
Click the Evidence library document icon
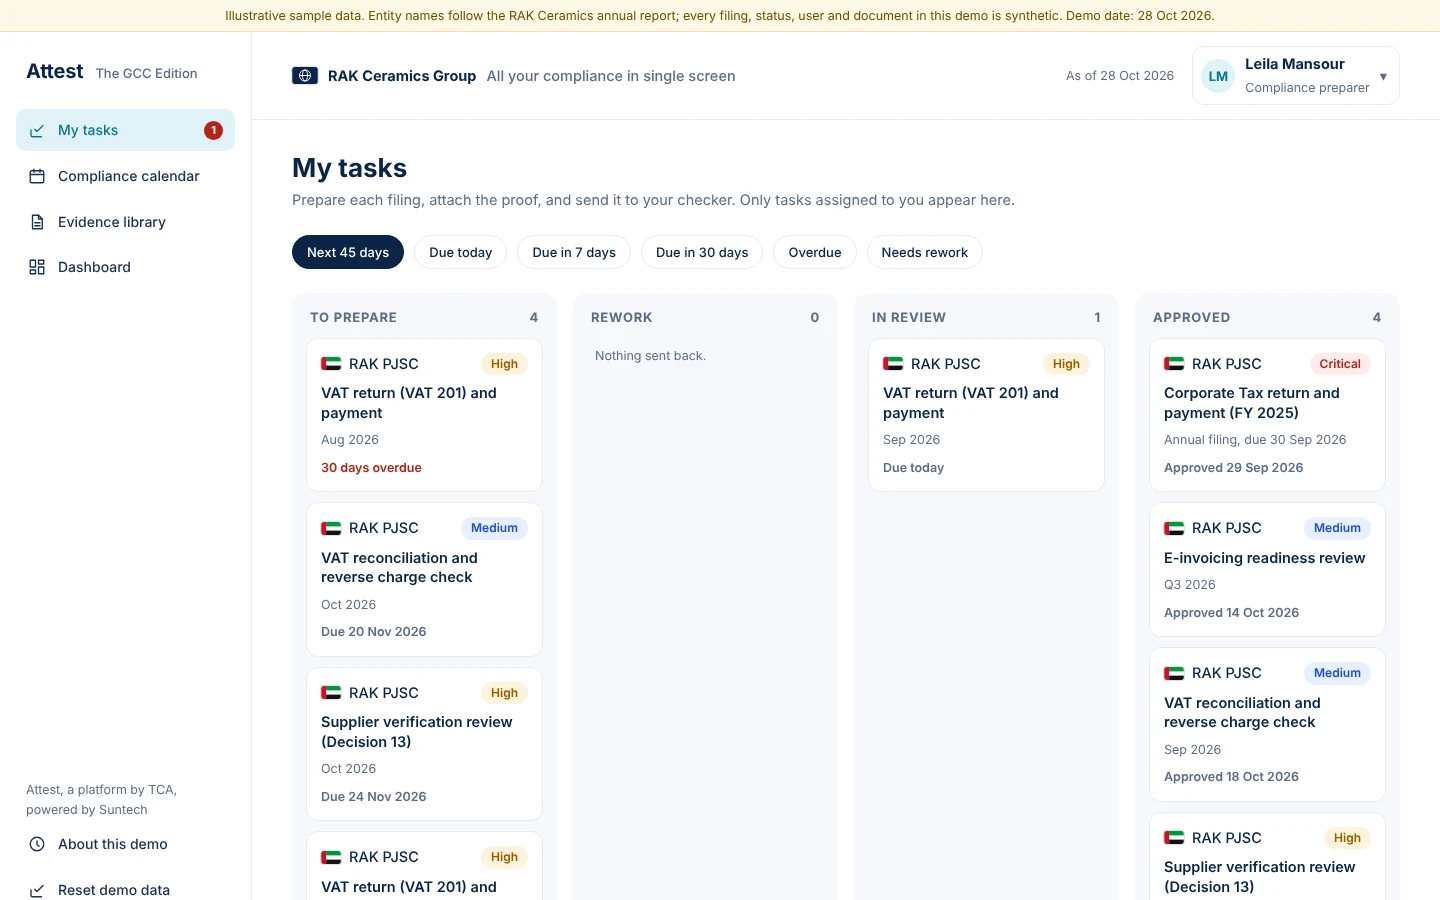tap(37, 222)
